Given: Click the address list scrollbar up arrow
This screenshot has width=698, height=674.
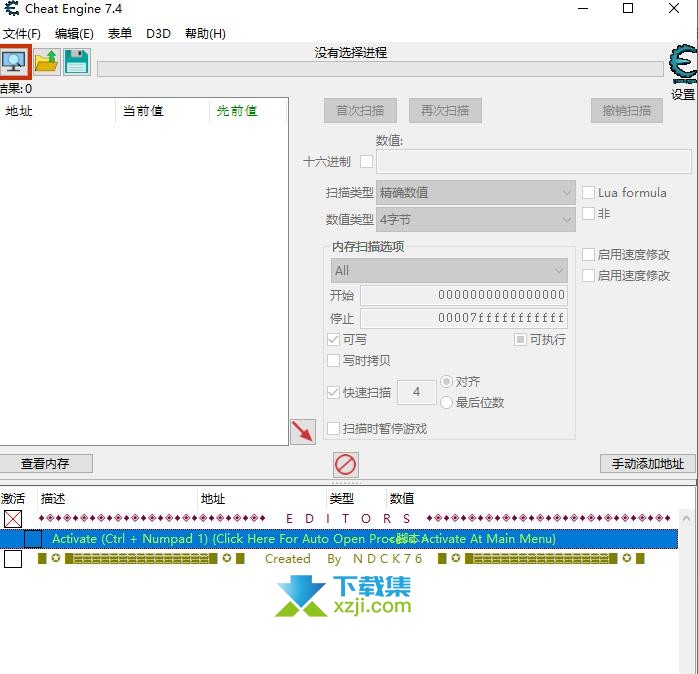Looking at the screenshot, I should (x=686, y=518).
